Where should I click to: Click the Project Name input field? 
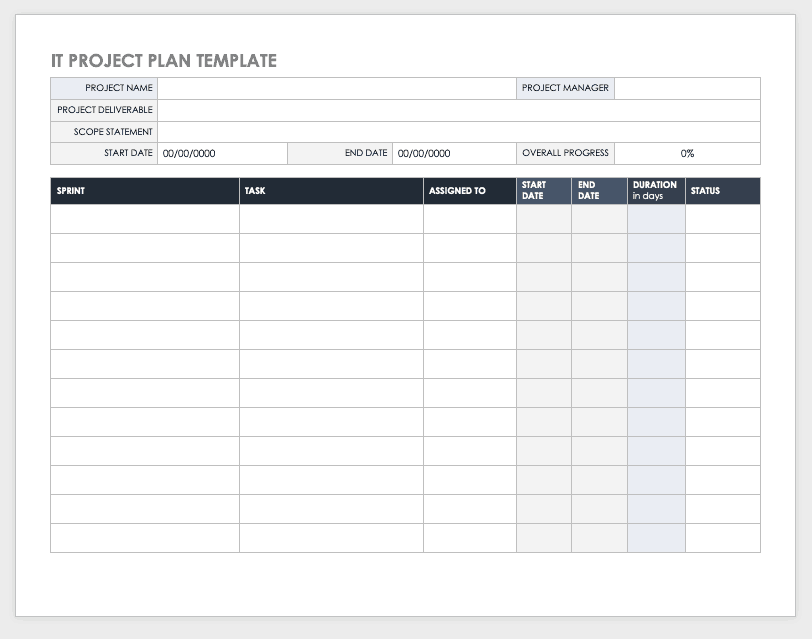point(336,88)
